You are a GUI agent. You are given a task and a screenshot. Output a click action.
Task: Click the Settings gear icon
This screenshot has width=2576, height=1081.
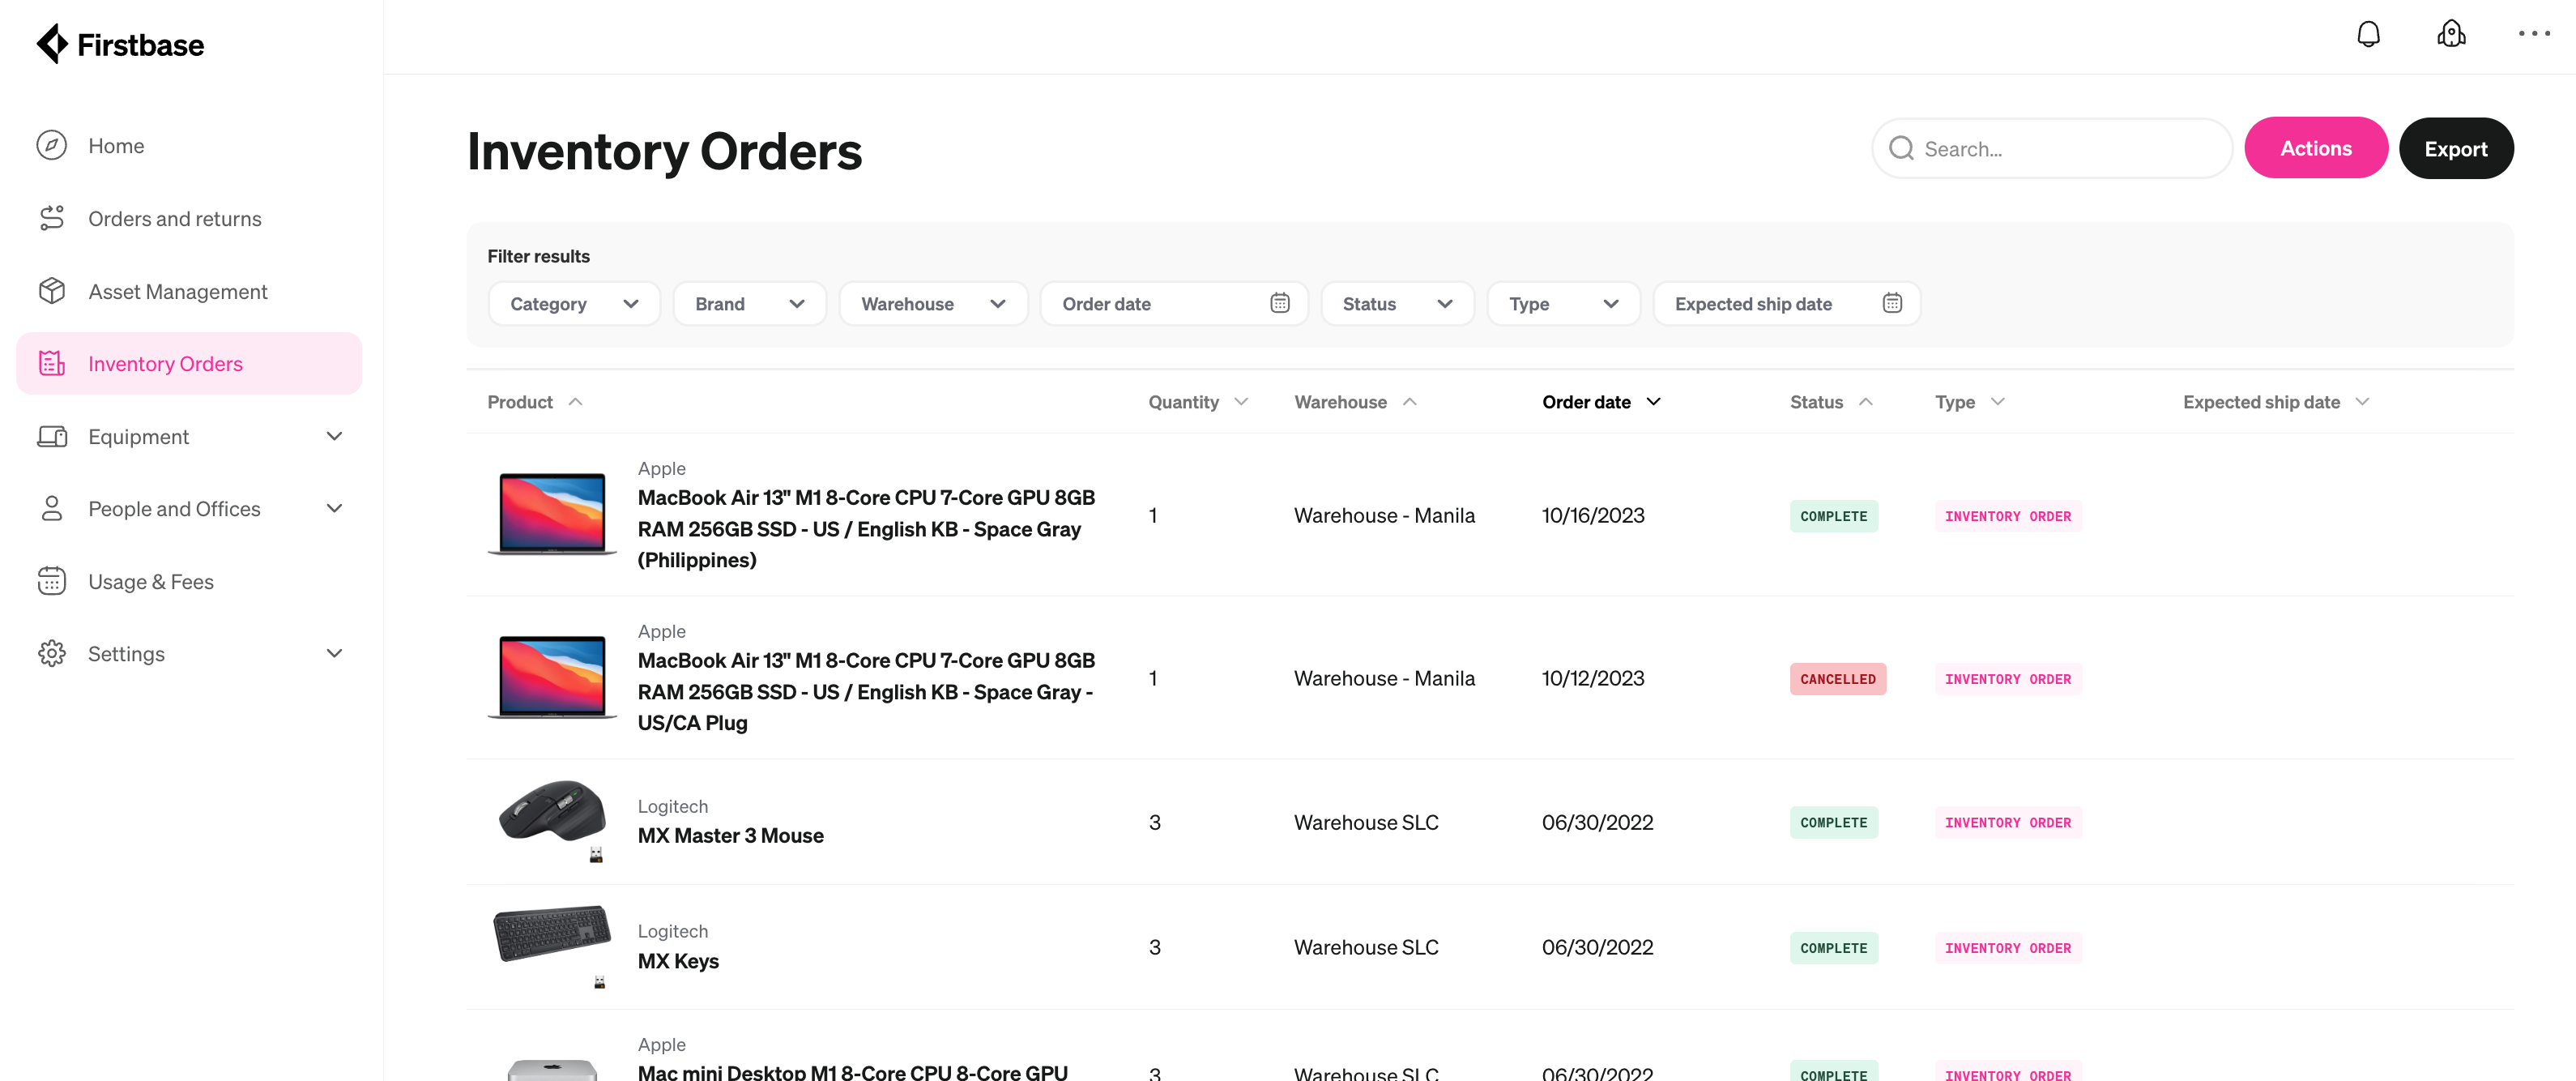(x=52, y=654)
